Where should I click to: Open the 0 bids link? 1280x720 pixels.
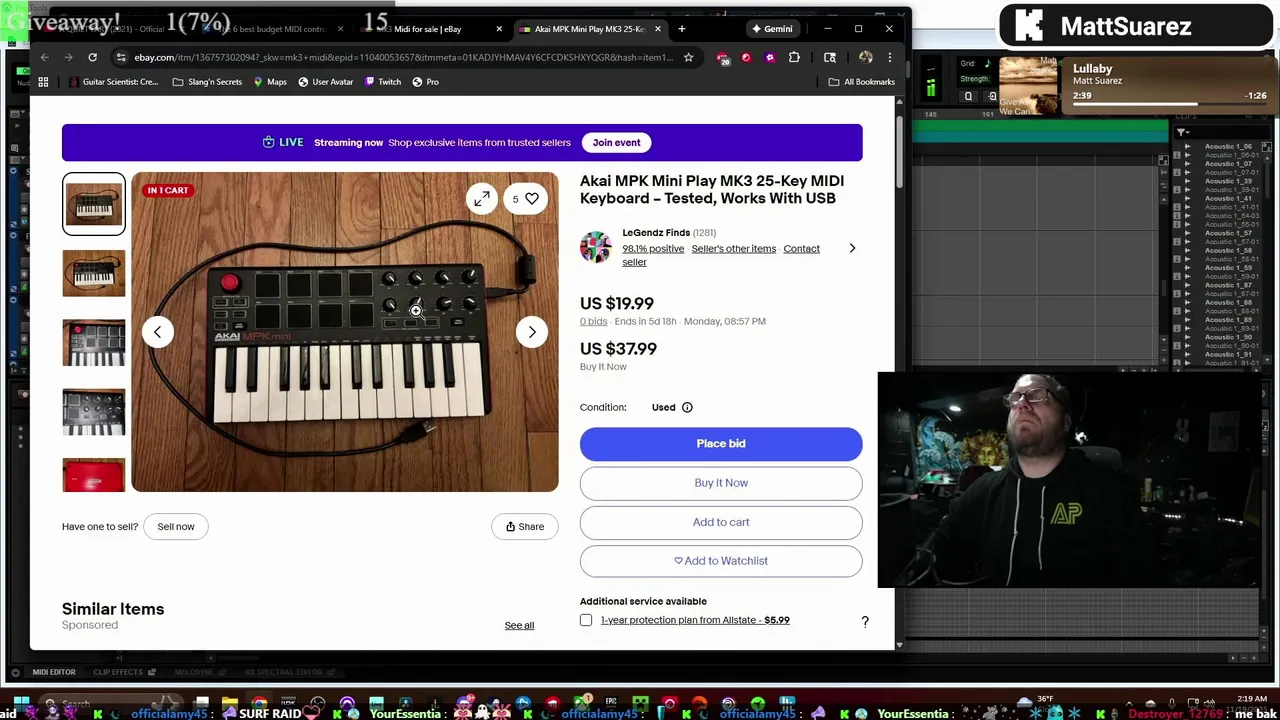(x=593, y=322)
